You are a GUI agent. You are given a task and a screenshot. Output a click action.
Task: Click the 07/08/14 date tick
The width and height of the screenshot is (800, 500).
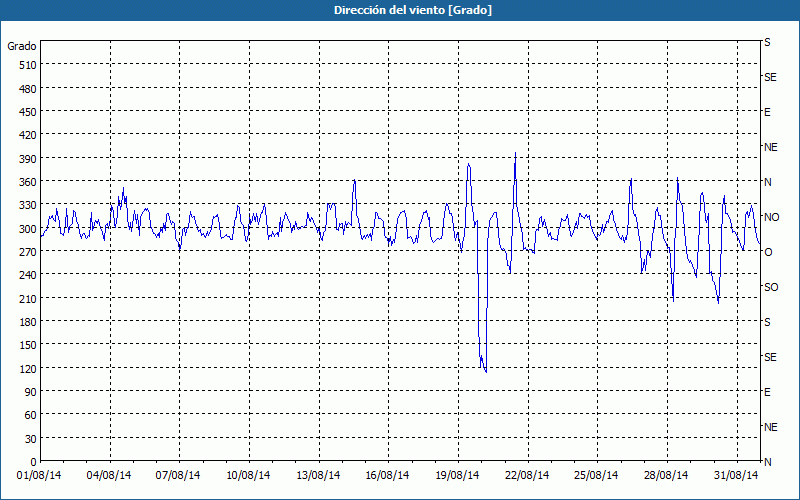click(x=178, y=476)
